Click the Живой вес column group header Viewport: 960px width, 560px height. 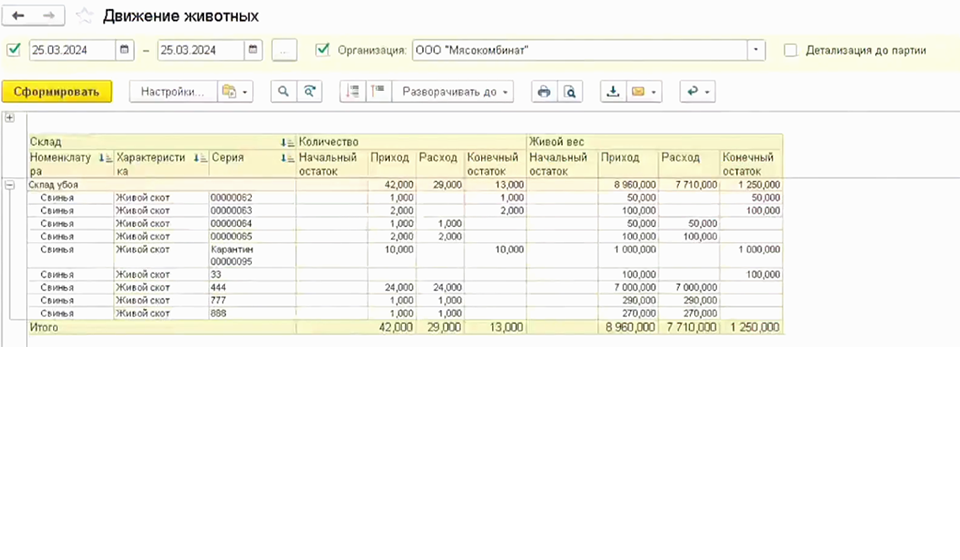tap(654, 142)
